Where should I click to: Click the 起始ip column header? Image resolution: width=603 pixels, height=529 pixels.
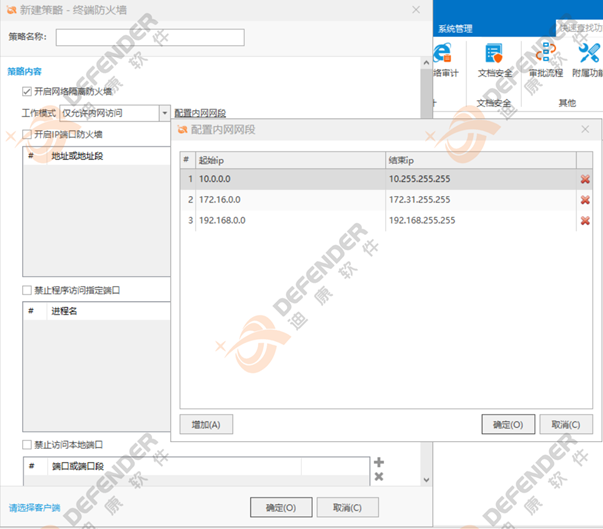click(x=290, y=160)
